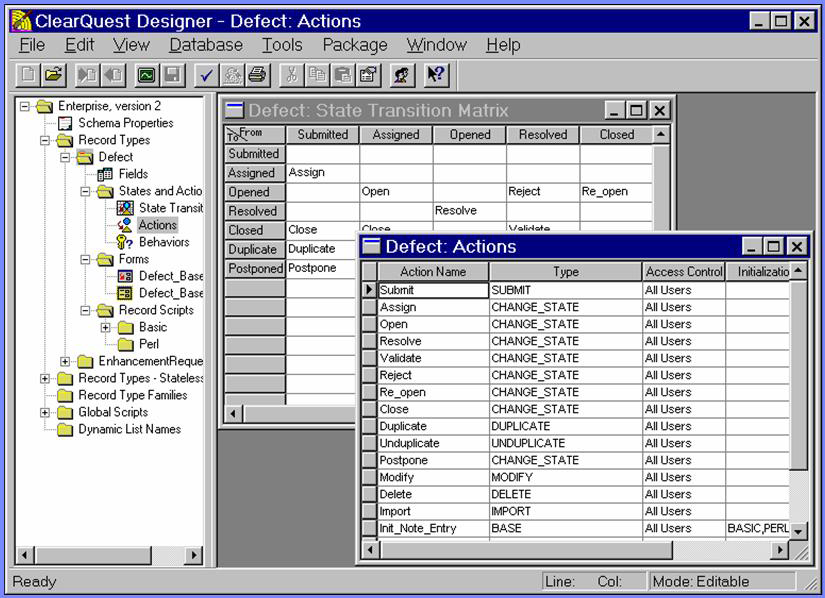Open the Edit menu
The height and width of the screenshot is (598, 825).
point(79,45)
